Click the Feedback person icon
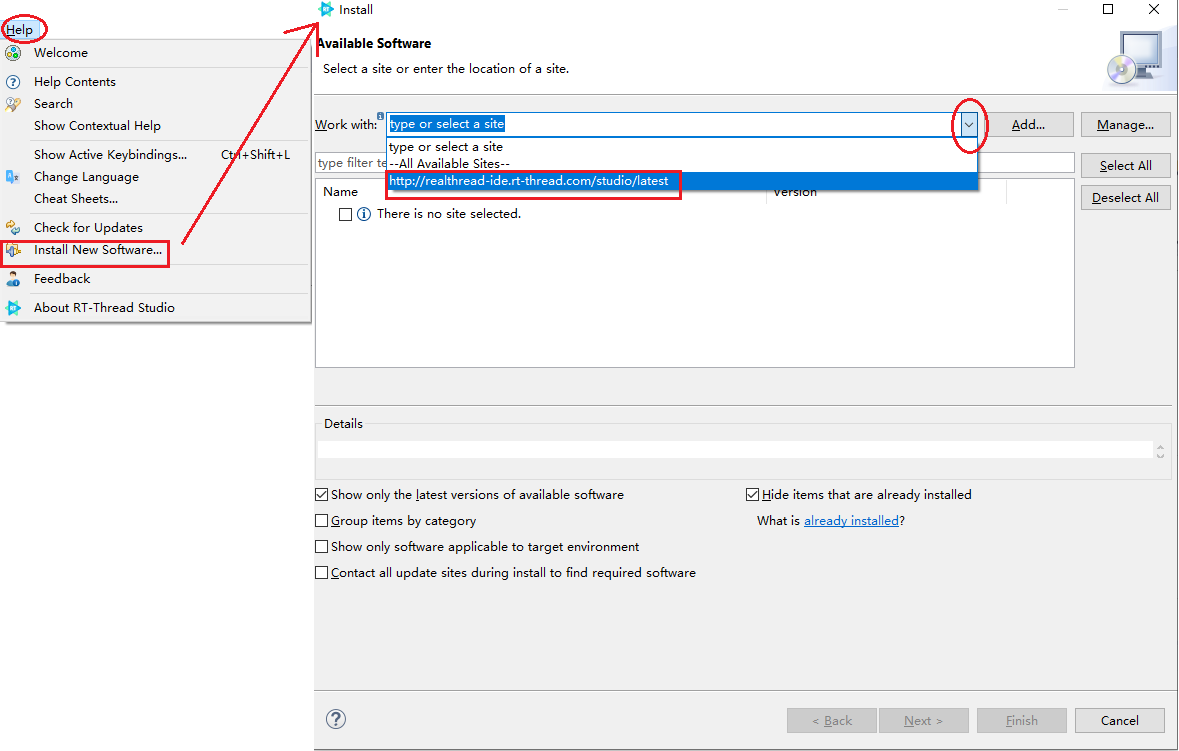This screenshot has width=1179, height=751. 13,278
